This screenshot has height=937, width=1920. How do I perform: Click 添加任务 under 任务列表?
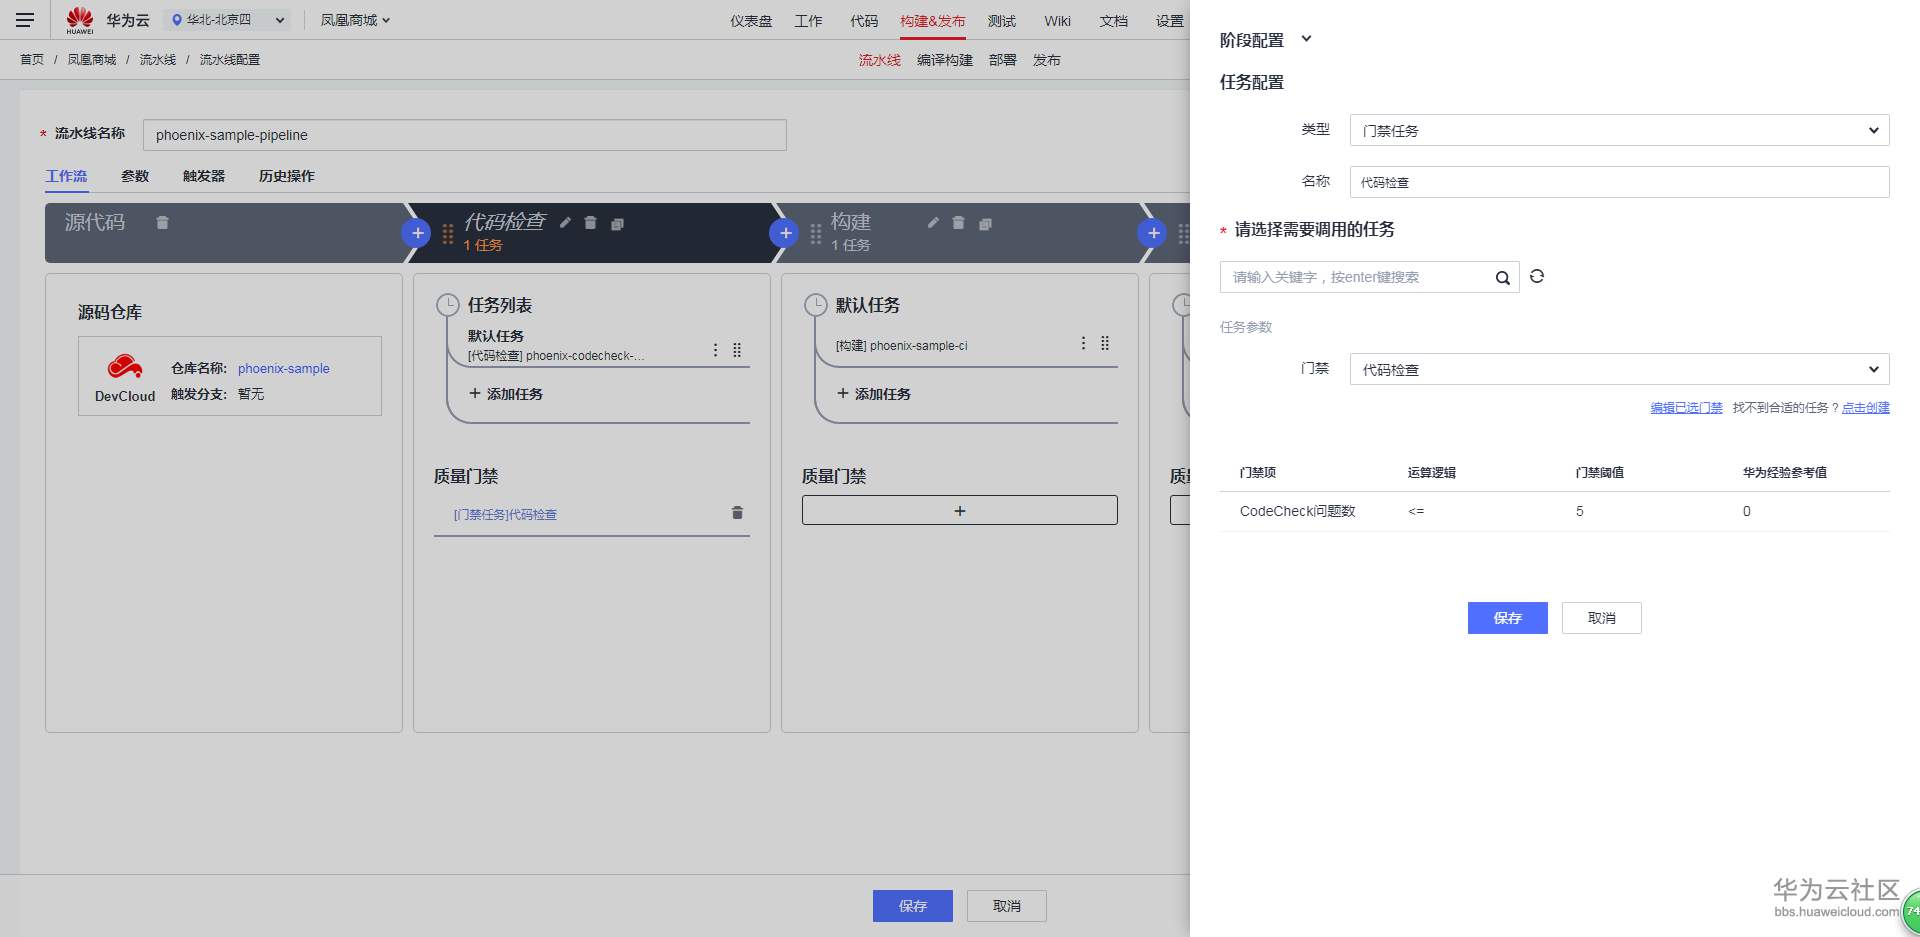[x=506, y=394]
